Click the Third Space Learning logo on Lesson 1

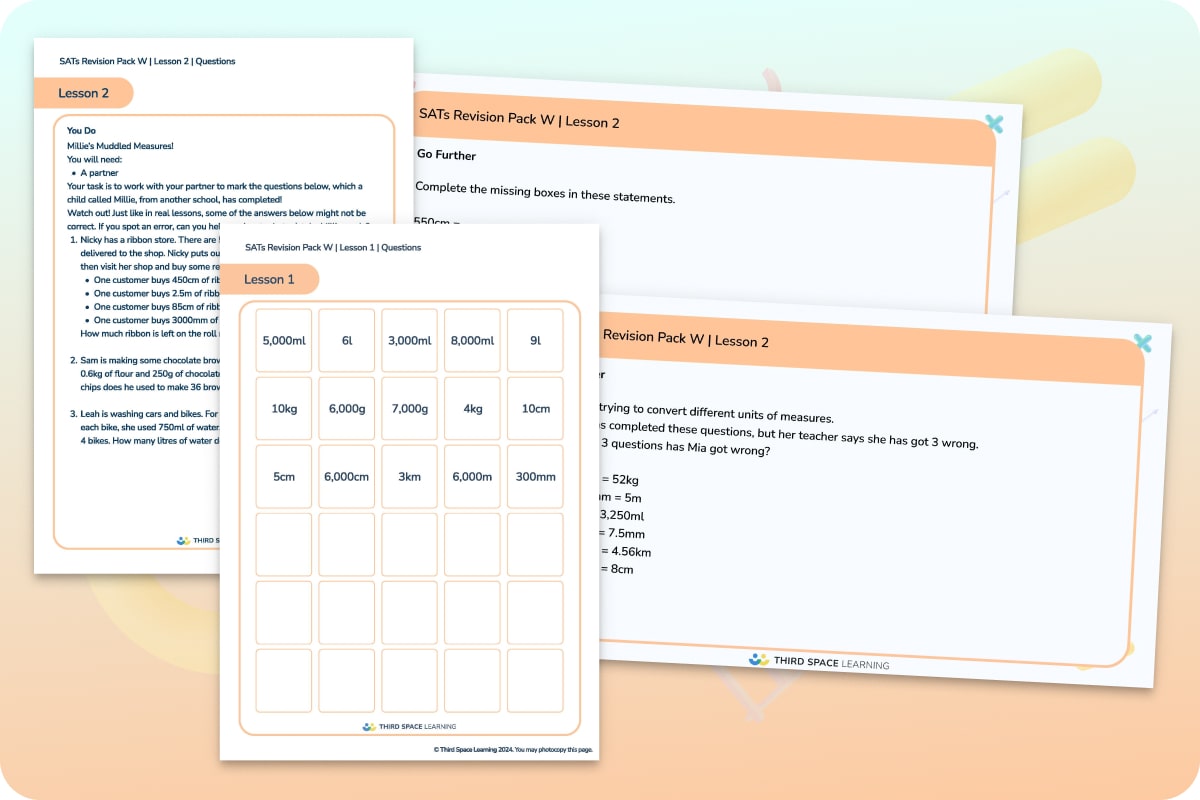(404, 726)
